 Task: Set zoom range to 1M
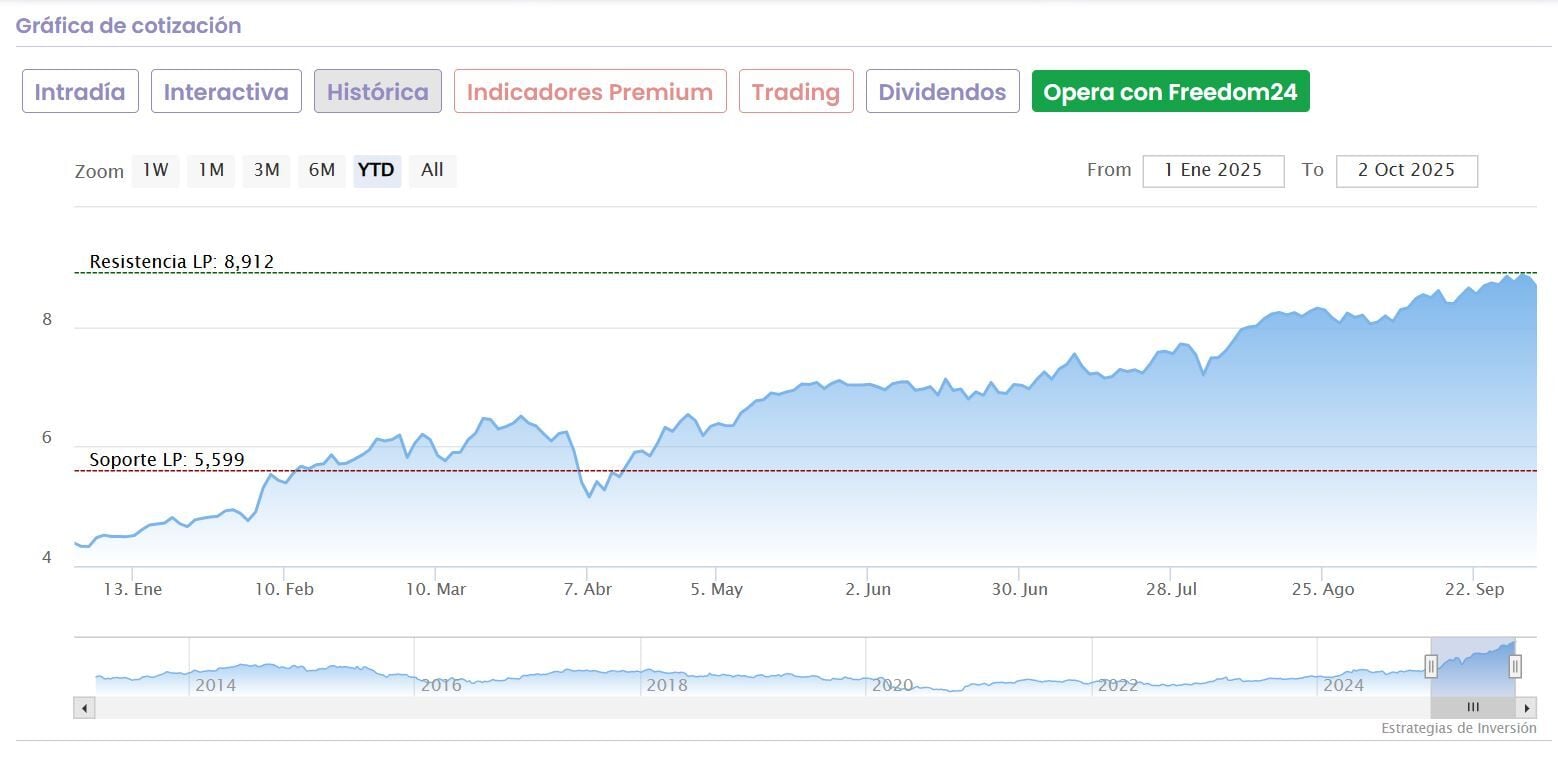(x=210, y=170)
